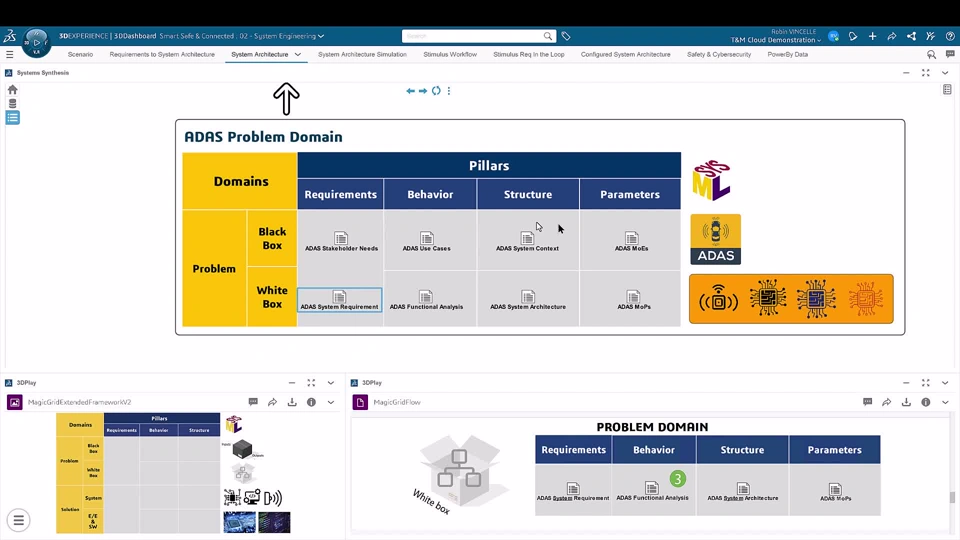This screenshot has height=540, width=960.
Task: Open the notifications icon in top bar
Action: pos(853,36)
